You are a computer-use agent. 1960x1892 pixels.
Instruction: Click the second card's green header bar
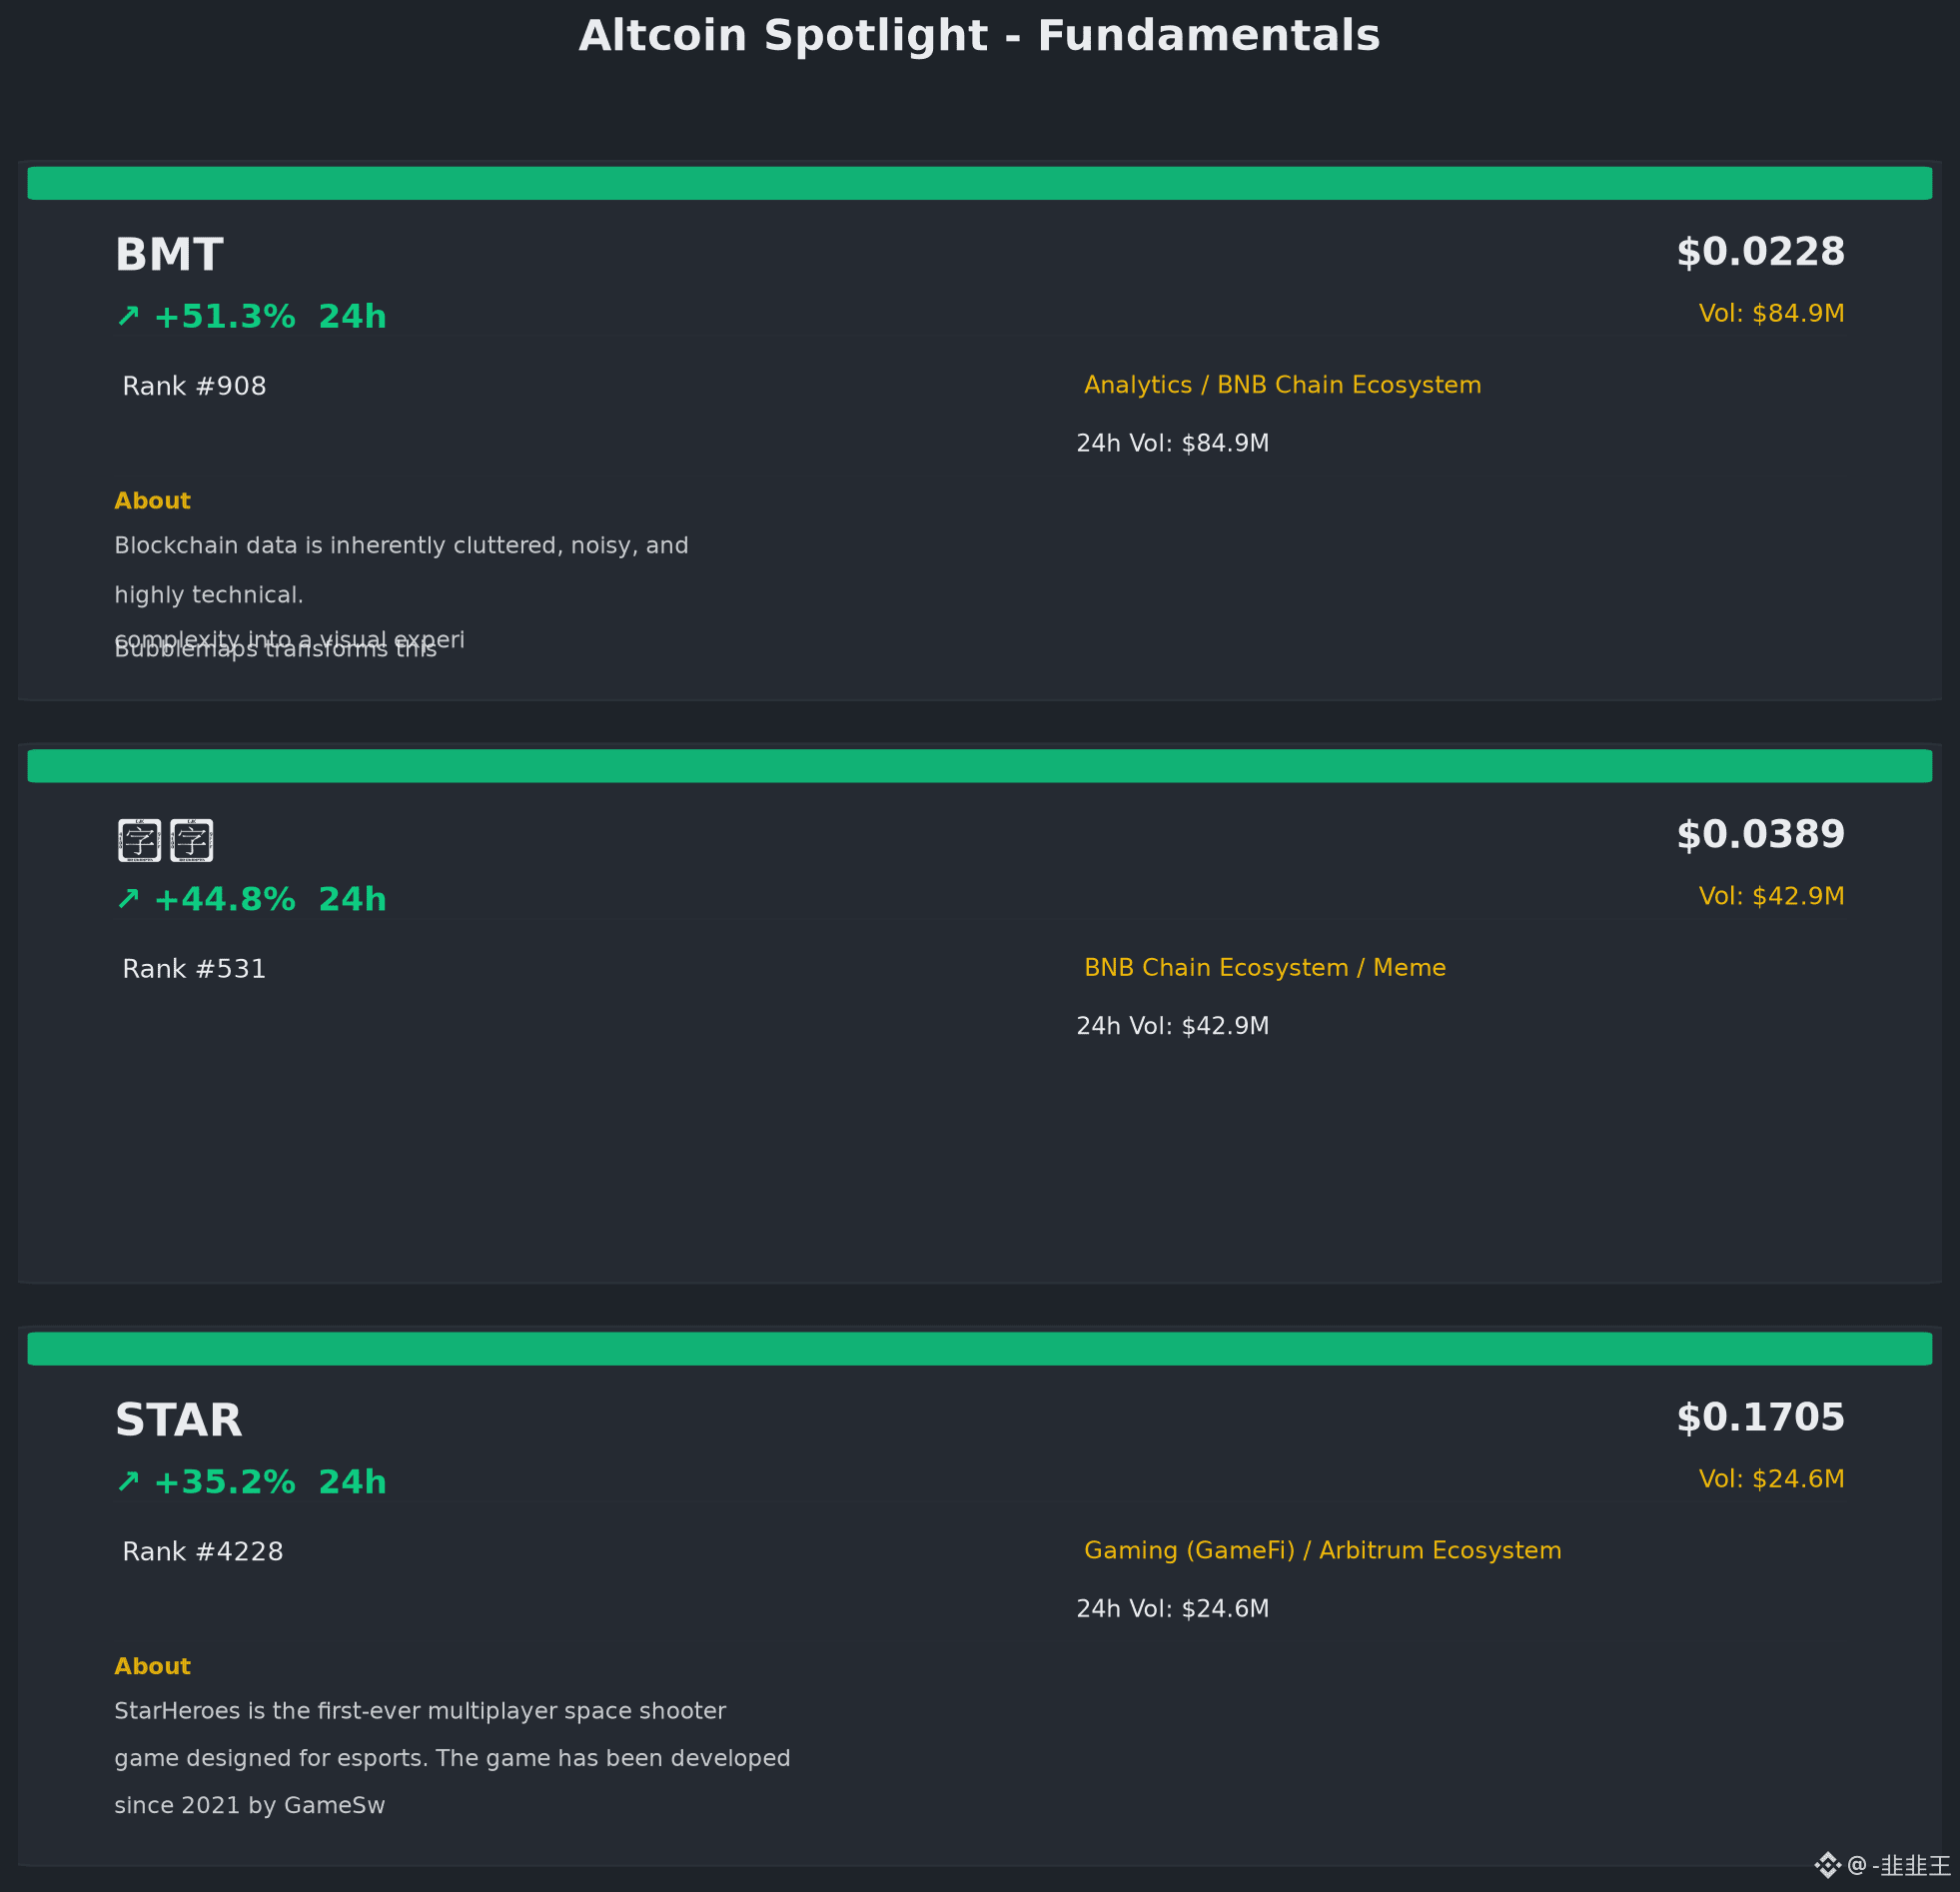(980, 765)
